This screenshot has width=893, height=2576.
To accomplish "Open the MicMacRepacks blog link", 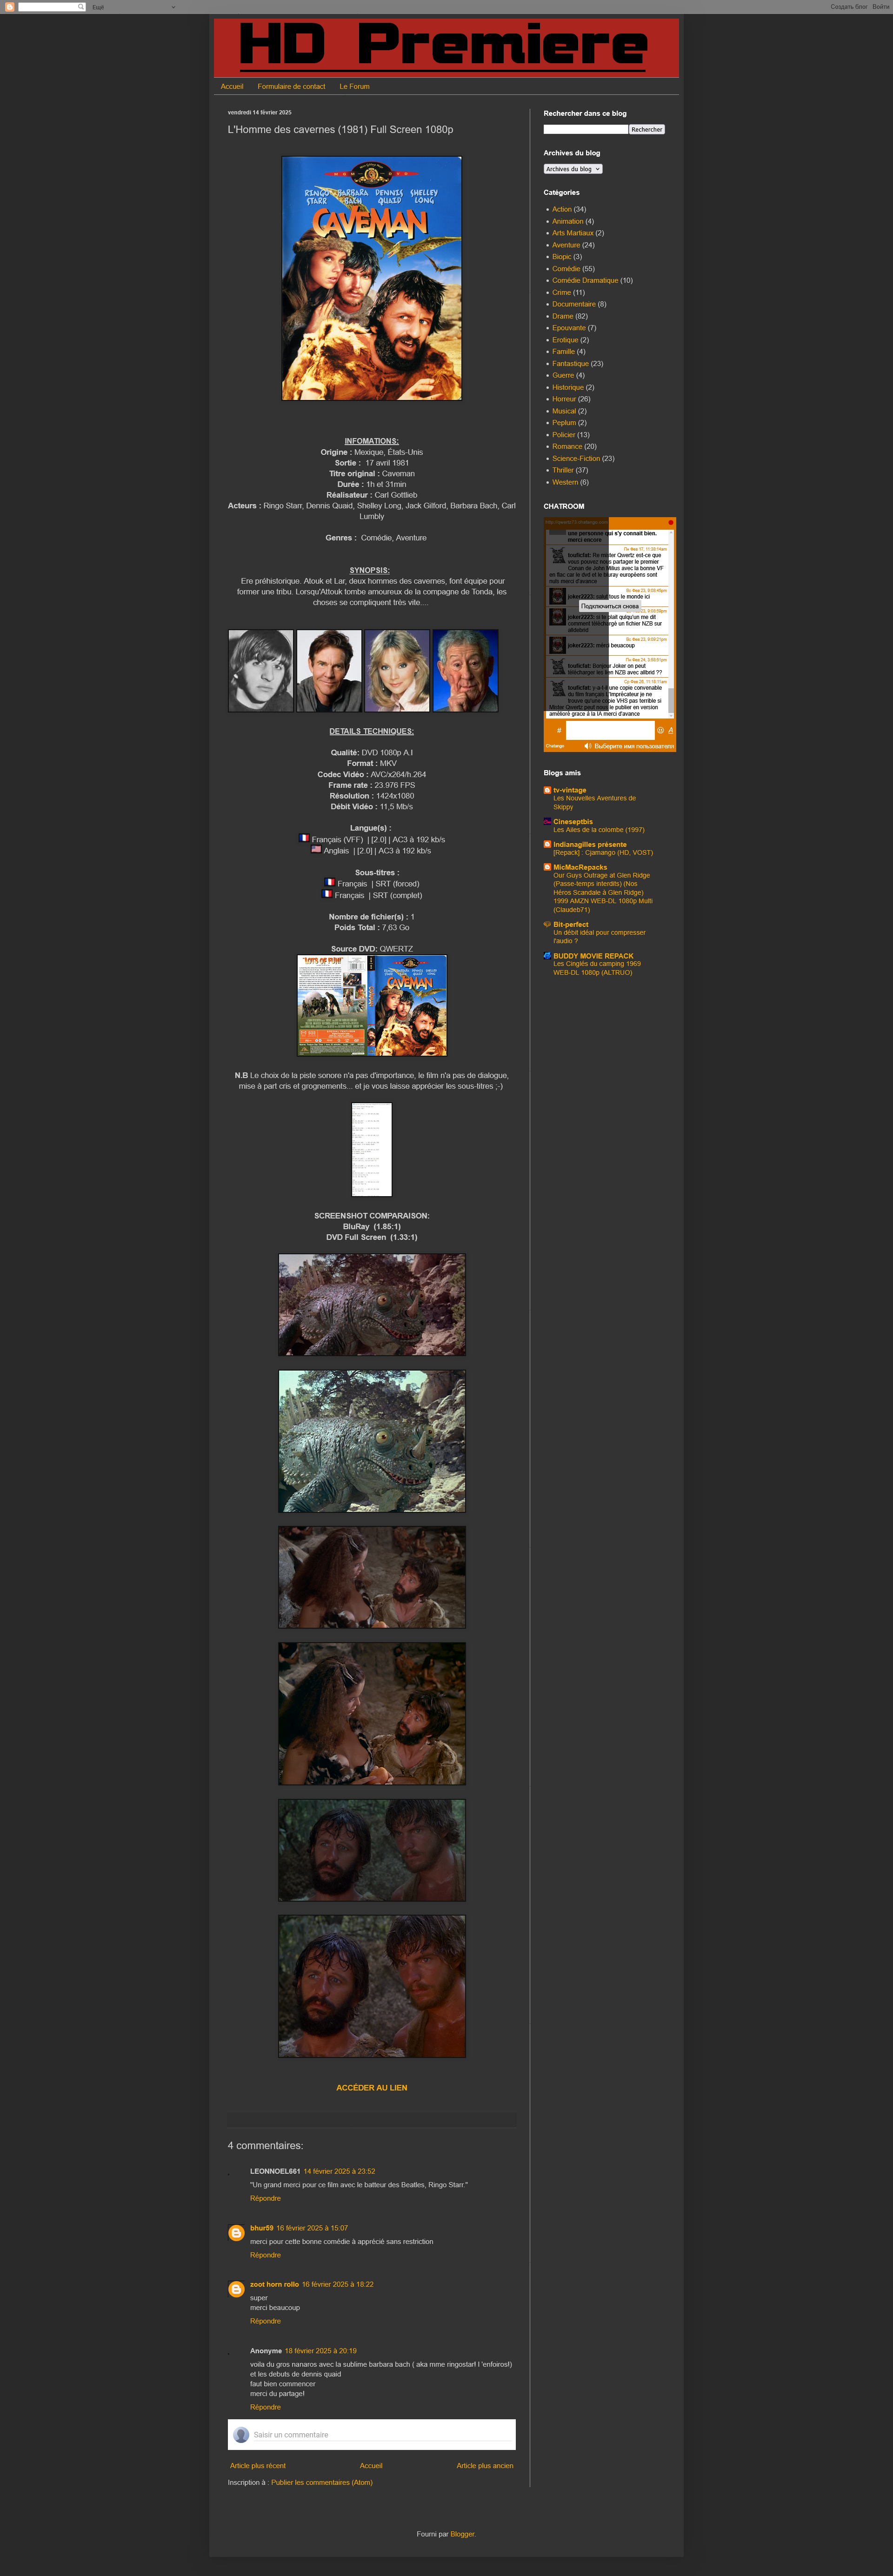I will (x=580, y=867).
